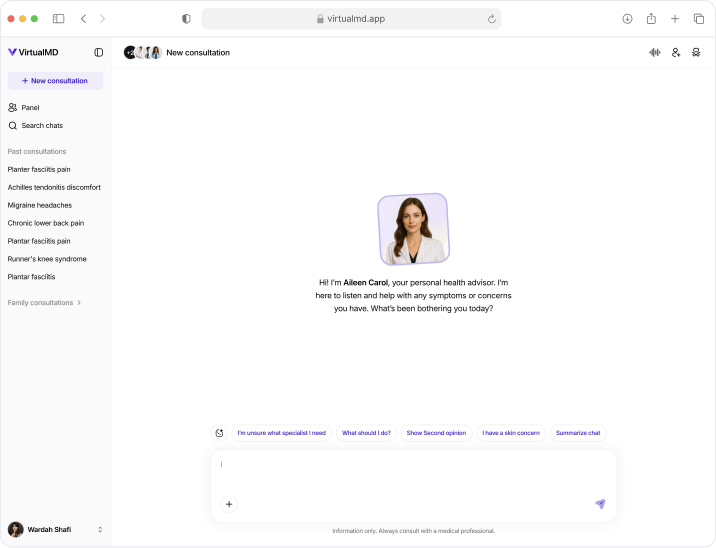716x548 pixels.
Task: Reload the page
Action: 491,19
